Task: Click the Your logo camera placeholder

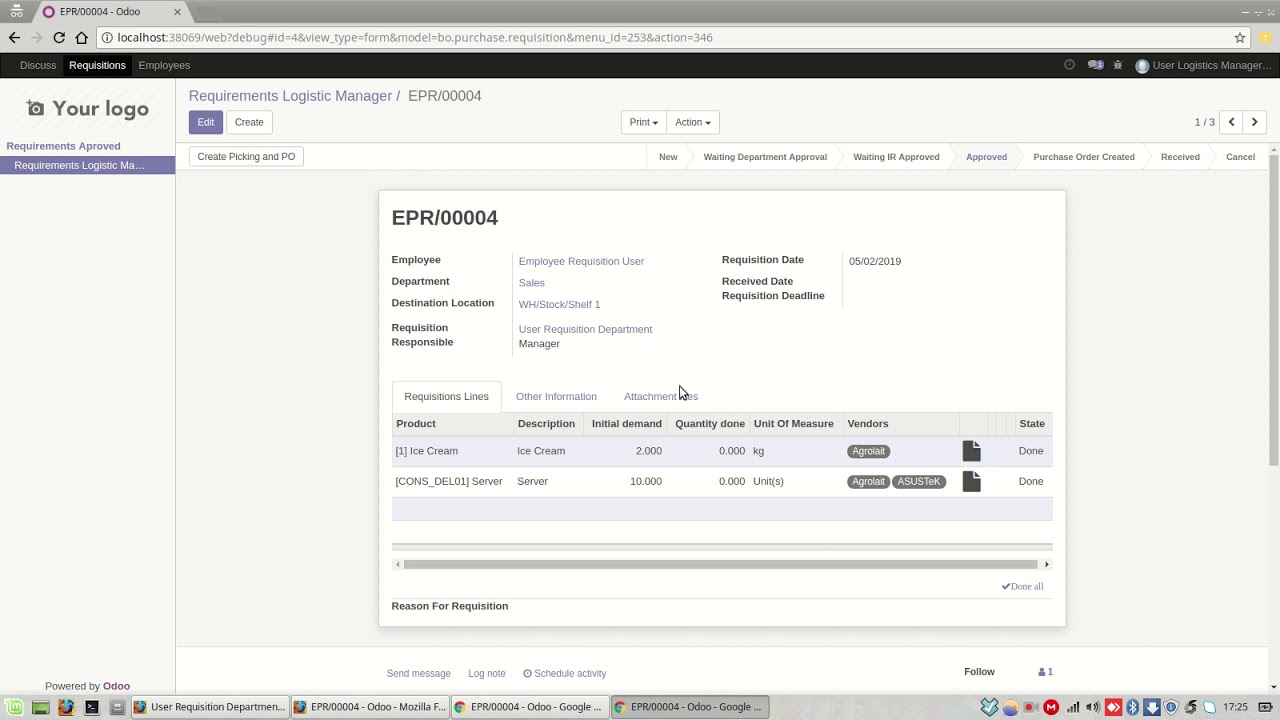Action: pyautogui.click(x=88, y=108)
